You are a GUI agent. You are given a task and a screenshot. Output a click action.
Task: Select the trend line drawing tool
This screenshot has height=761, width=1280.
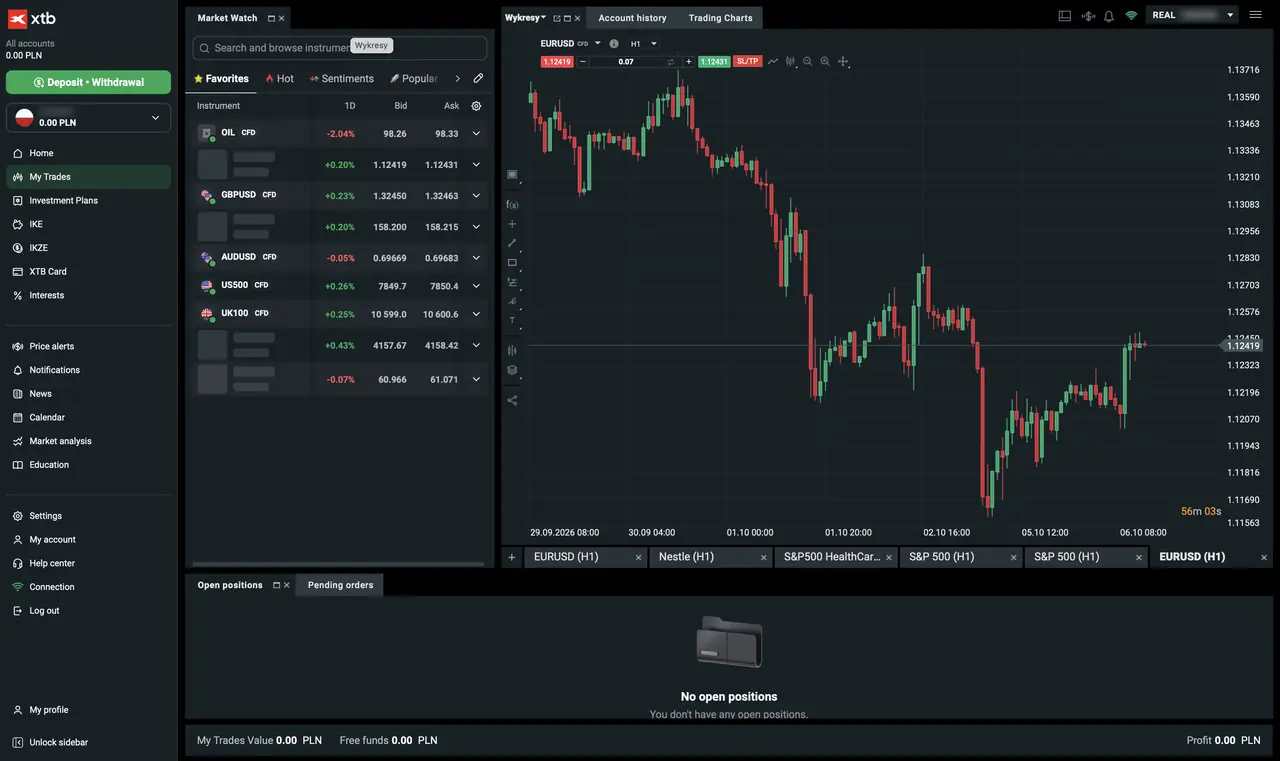(x=512, y=243)
